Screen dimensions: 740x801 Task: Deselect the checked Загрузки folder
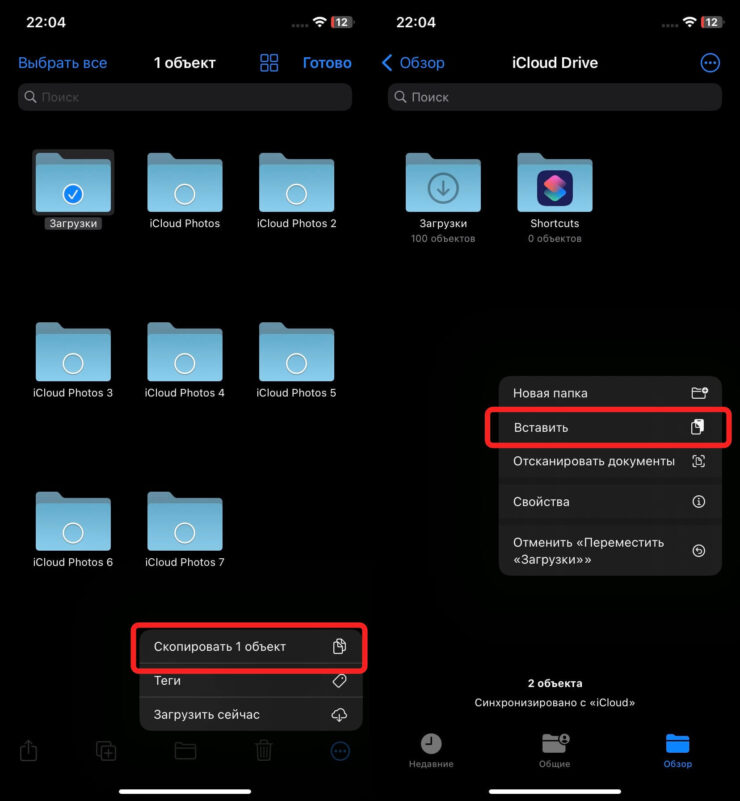tap(73, 193)
